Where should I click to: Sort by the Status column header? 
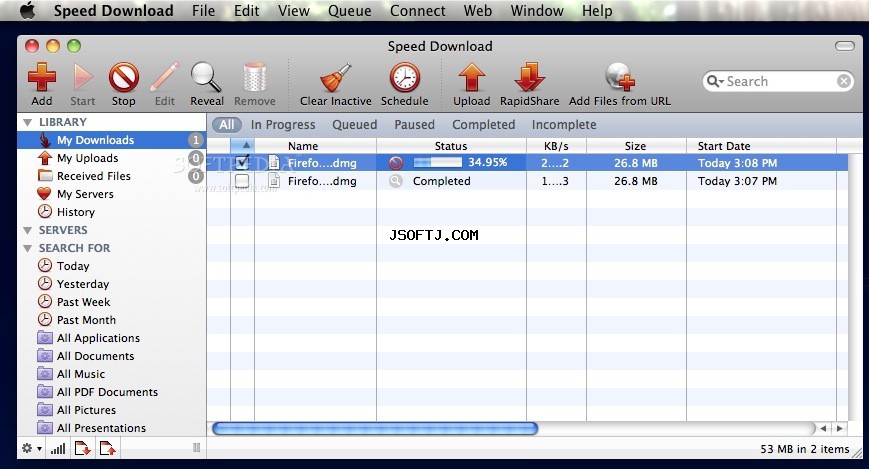[451, 146]
